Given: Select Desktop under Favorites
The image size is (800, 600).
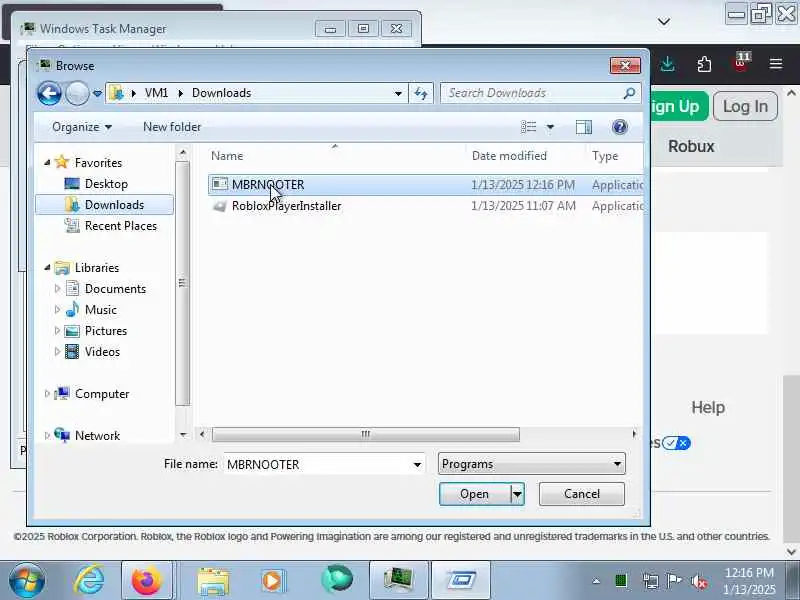Looking at the screenshot, I should coord(106,184).
